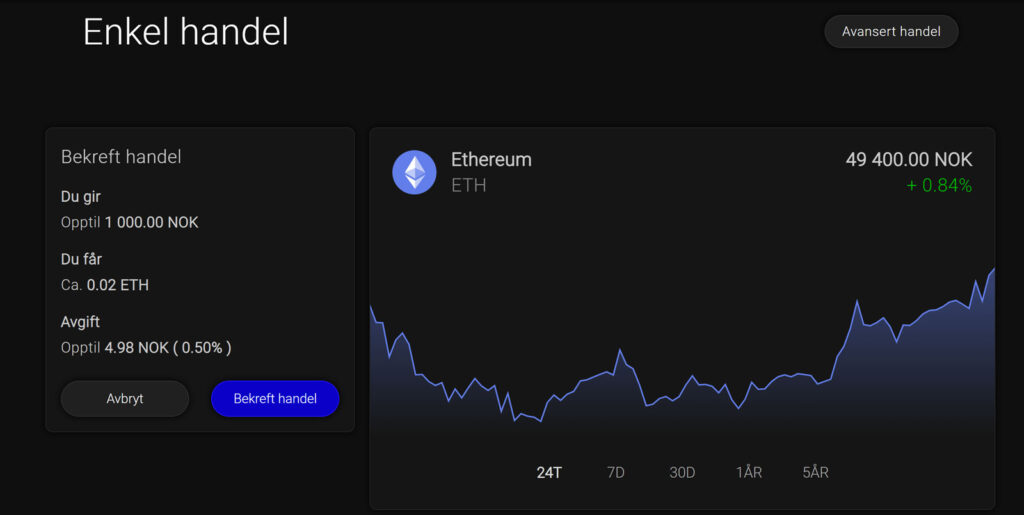
Task: Click the ETH ticker symbol under Ethereum
Action: pos(468,185)
